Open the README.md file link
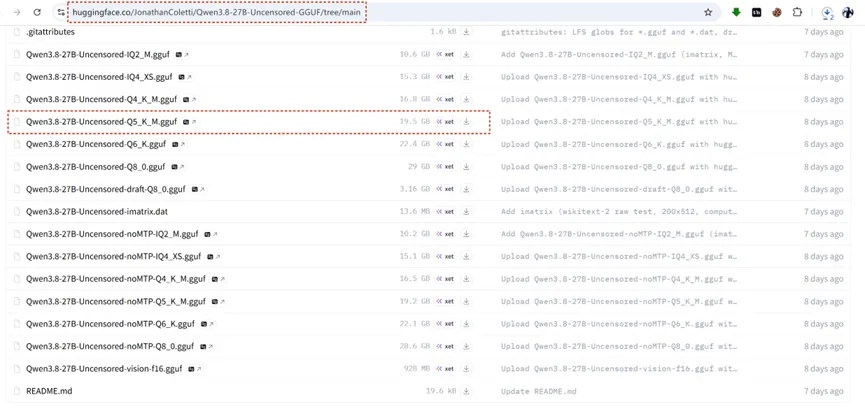 49,391
